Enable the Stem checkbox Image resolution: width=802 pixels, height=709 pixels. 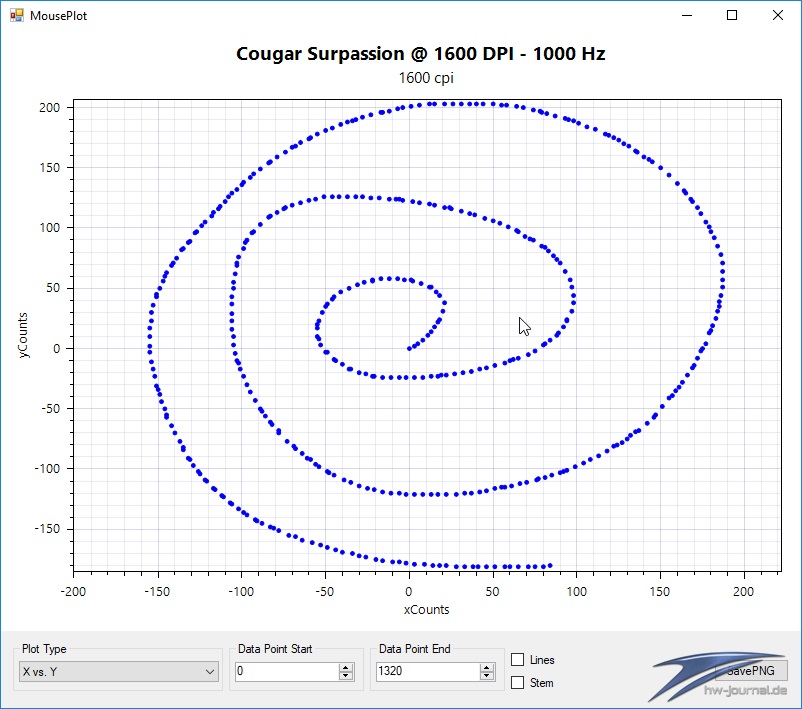point(518,682)
